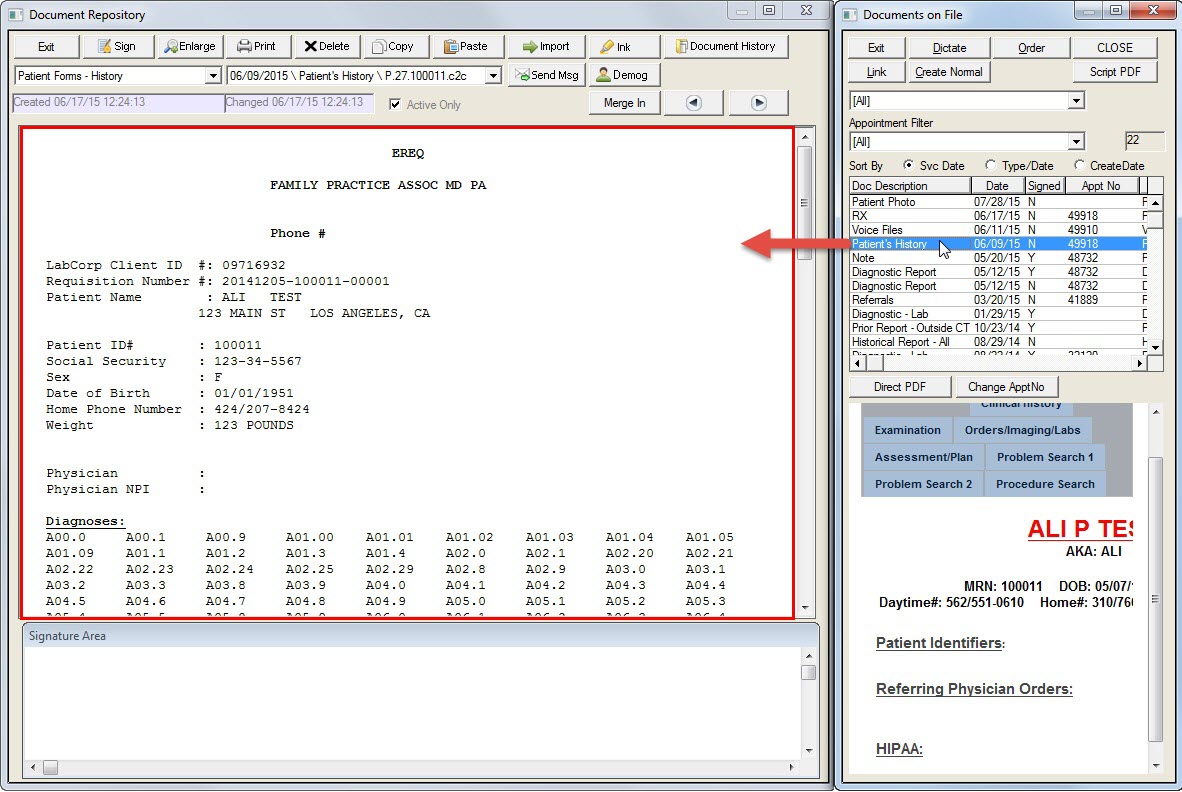
Task: Click the document count field showing 22
Action: [x=1144, y=141]
